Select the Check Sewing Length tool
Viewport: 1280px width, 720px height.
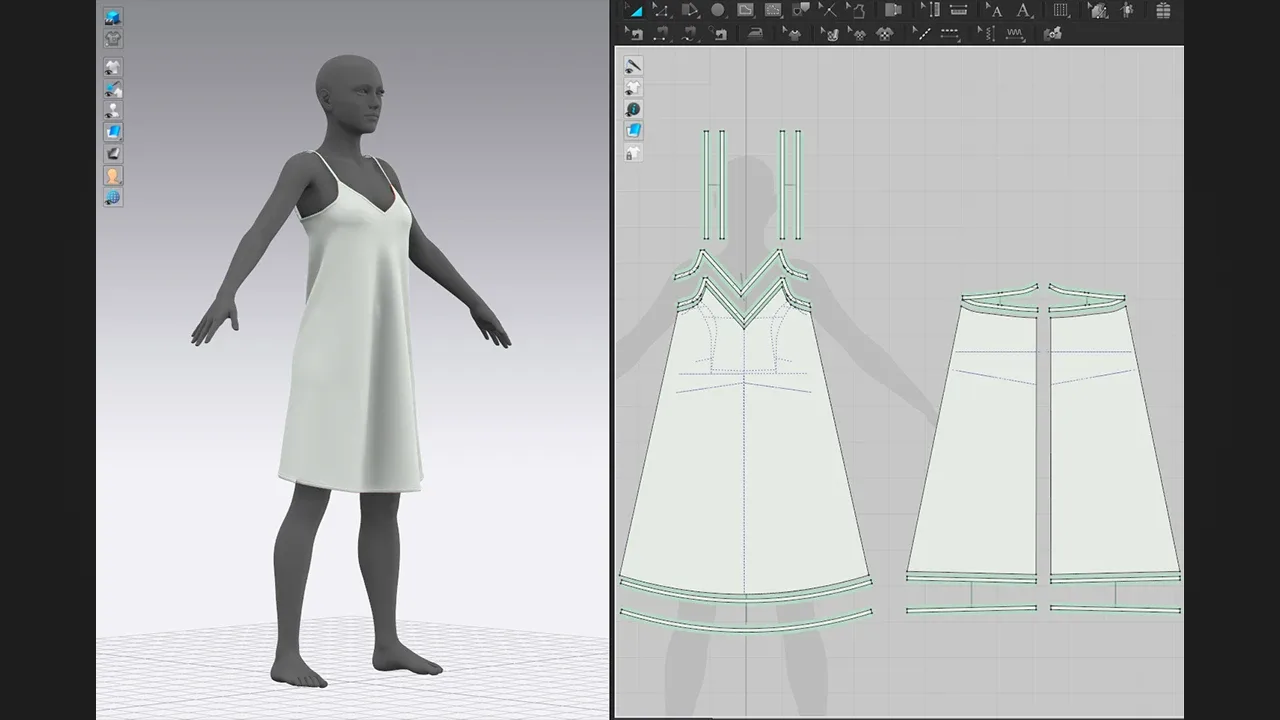pos(717,33)
